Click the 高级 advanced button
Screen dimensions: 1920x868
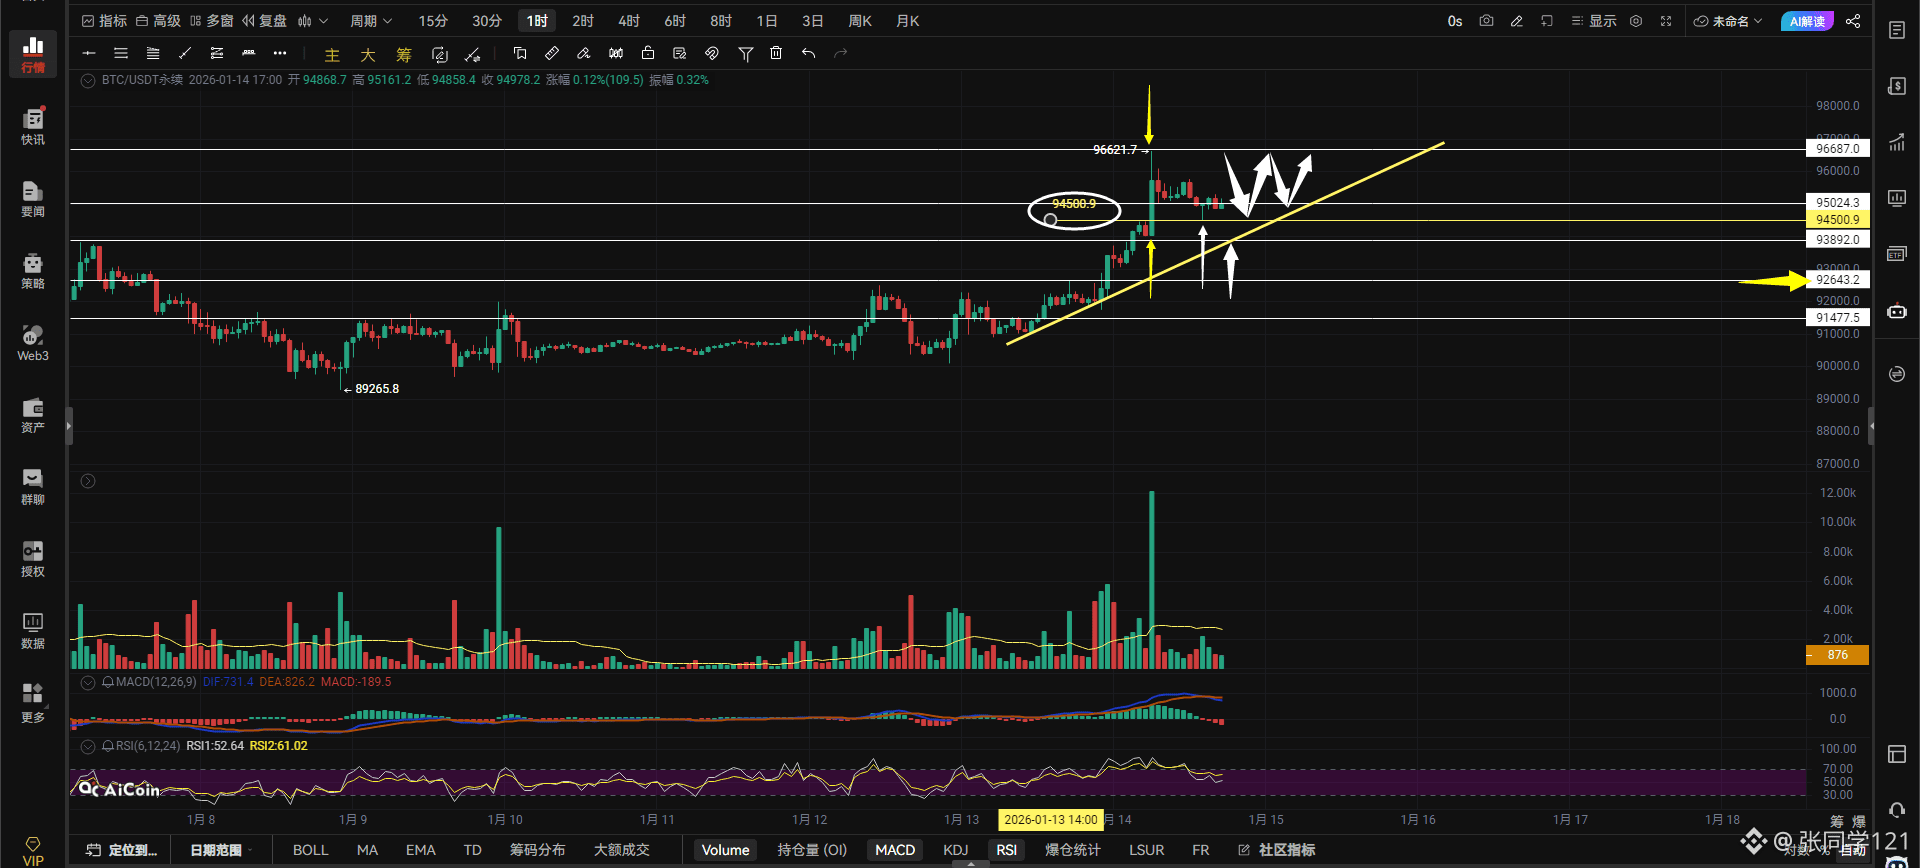159,21
